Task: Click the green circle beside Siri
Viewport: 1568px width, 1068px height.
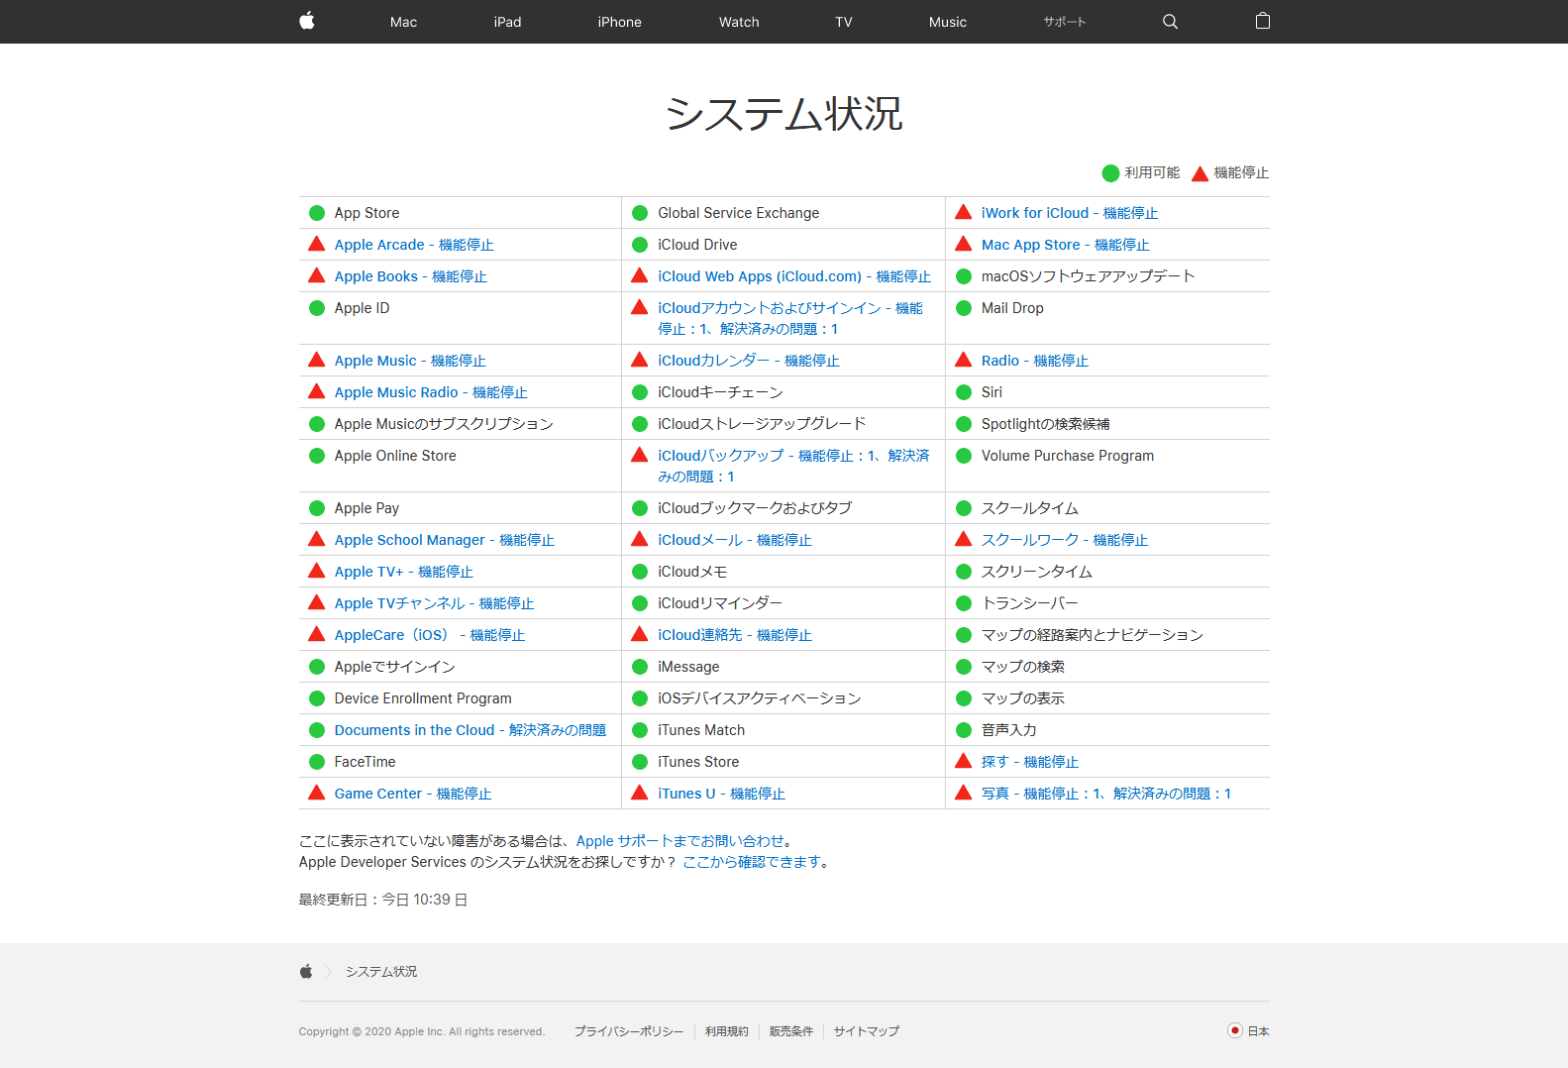Action: [964, 392]
